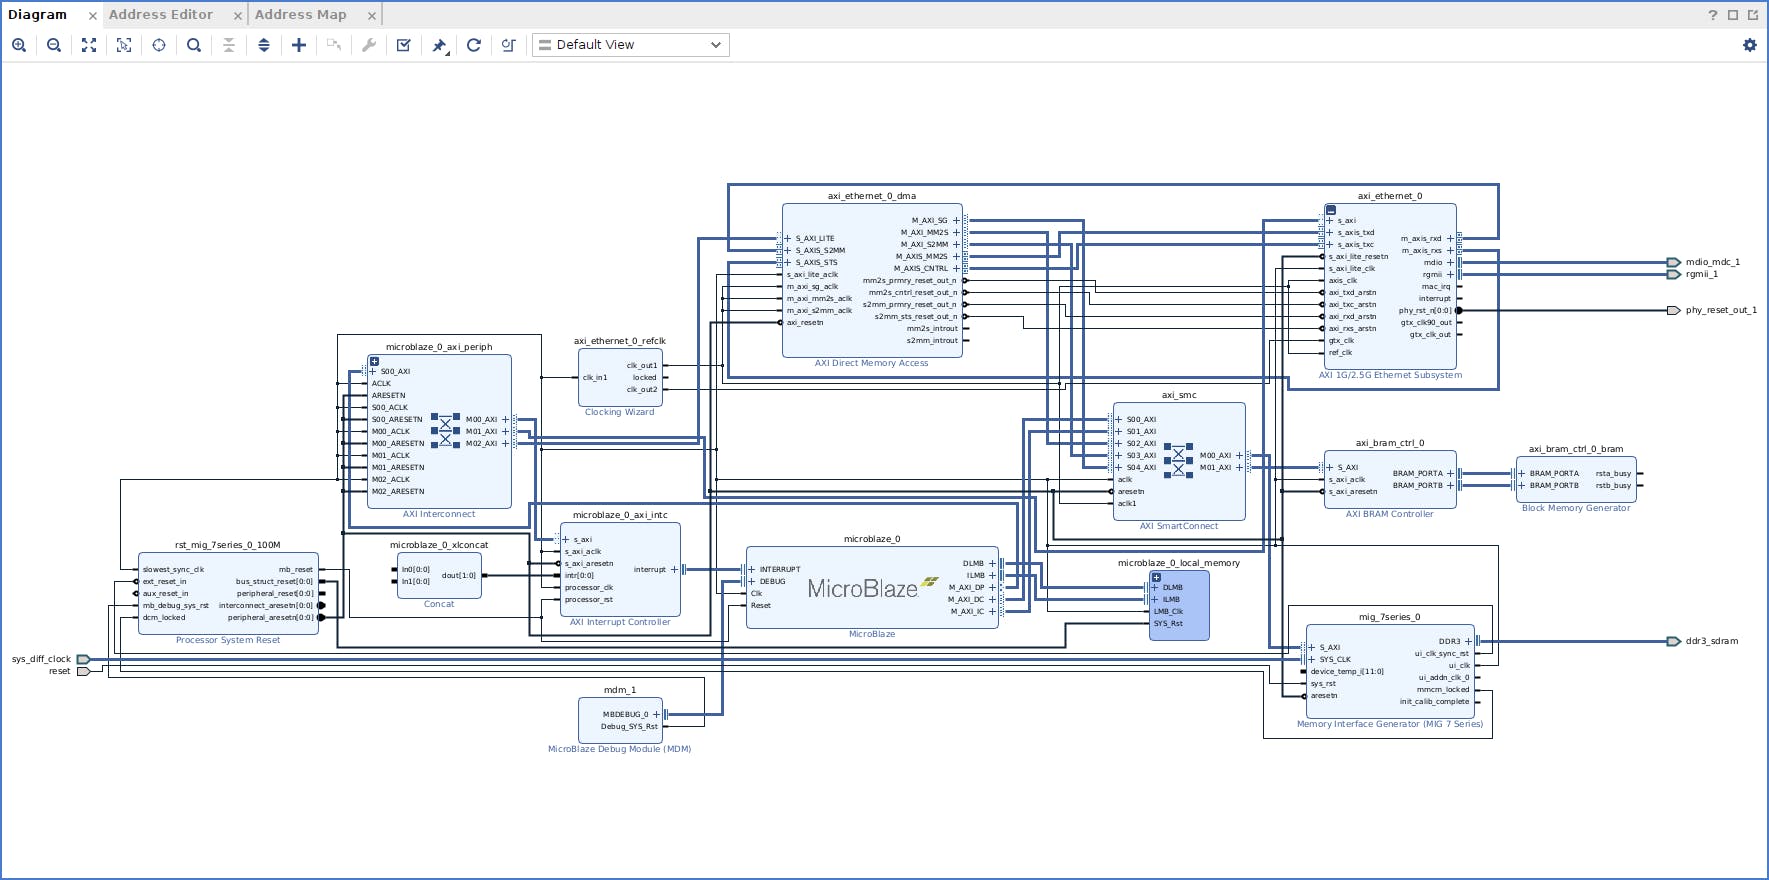Click the Regenerate Layout icon
Viewport: 1769px width, 880px height.
point(474,45)
